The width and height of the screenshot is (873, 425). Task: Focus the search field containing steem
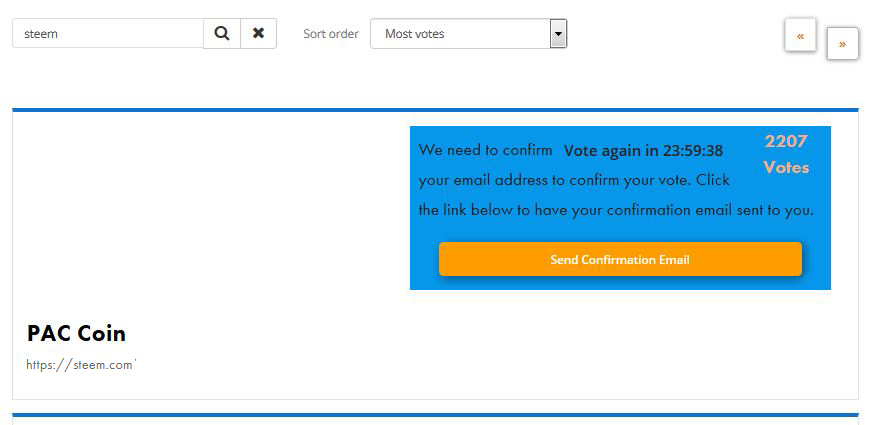pos(108,33)
